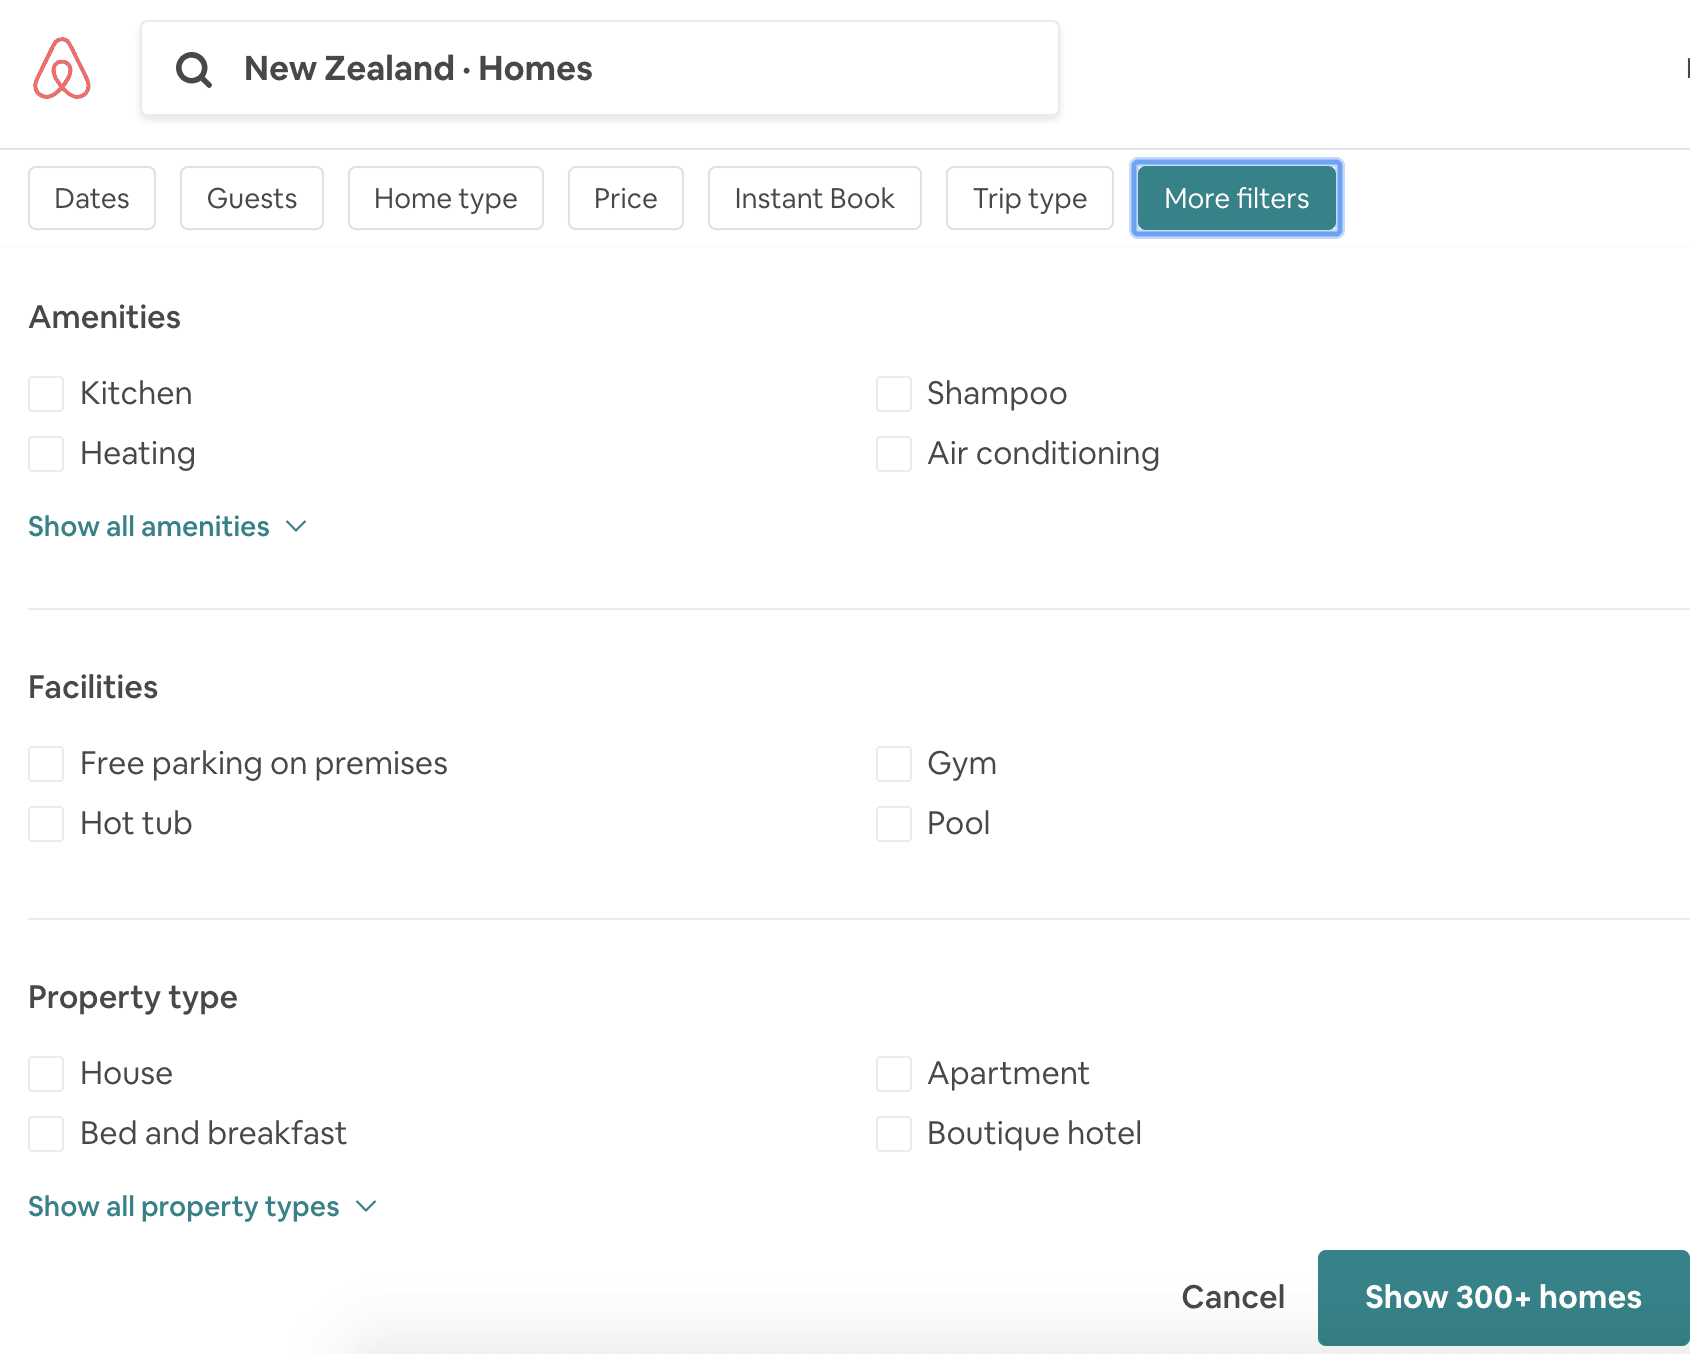
Task: Expand Show all amenities
Action: pos(148,526)
